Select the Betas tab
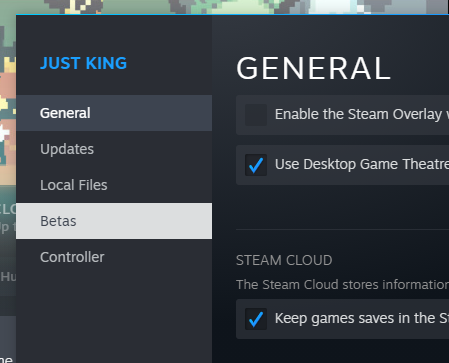Screen dimensions: 449x363 tap(114, 221)
